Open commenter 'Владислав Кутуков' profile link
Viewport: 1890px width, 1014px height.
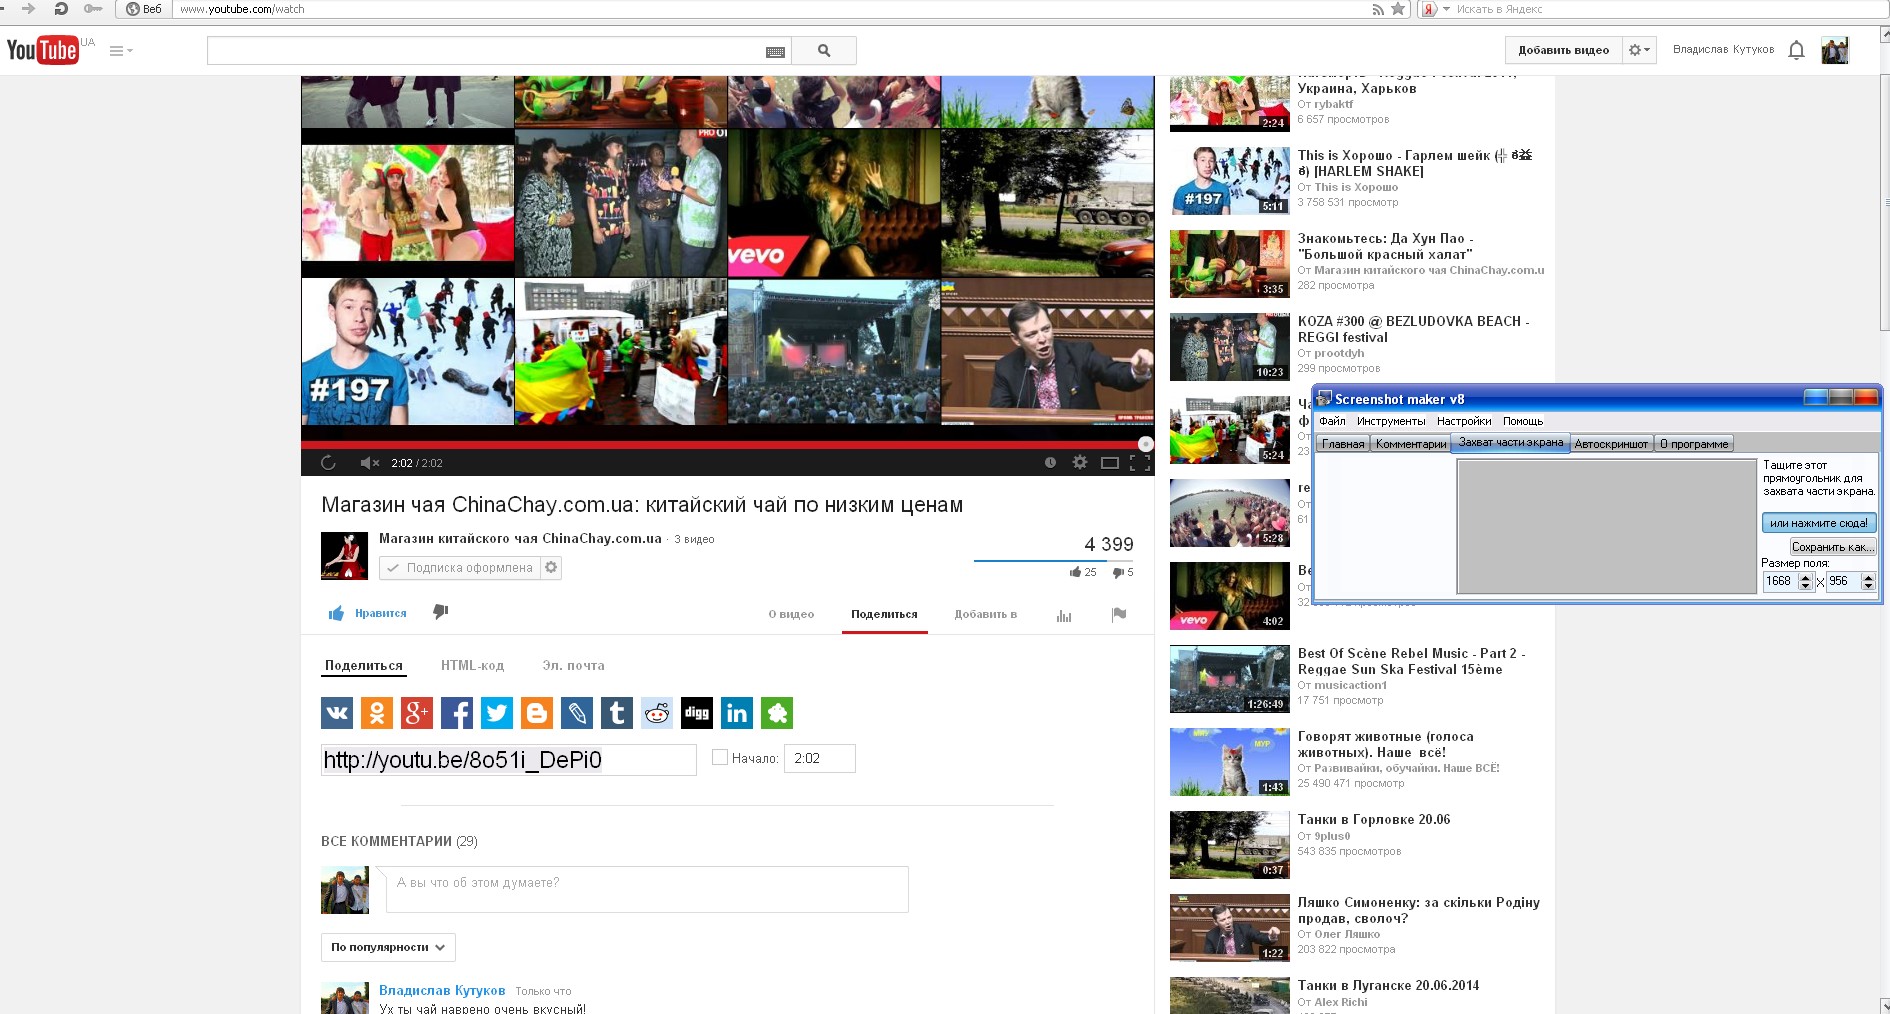(442, 990)
